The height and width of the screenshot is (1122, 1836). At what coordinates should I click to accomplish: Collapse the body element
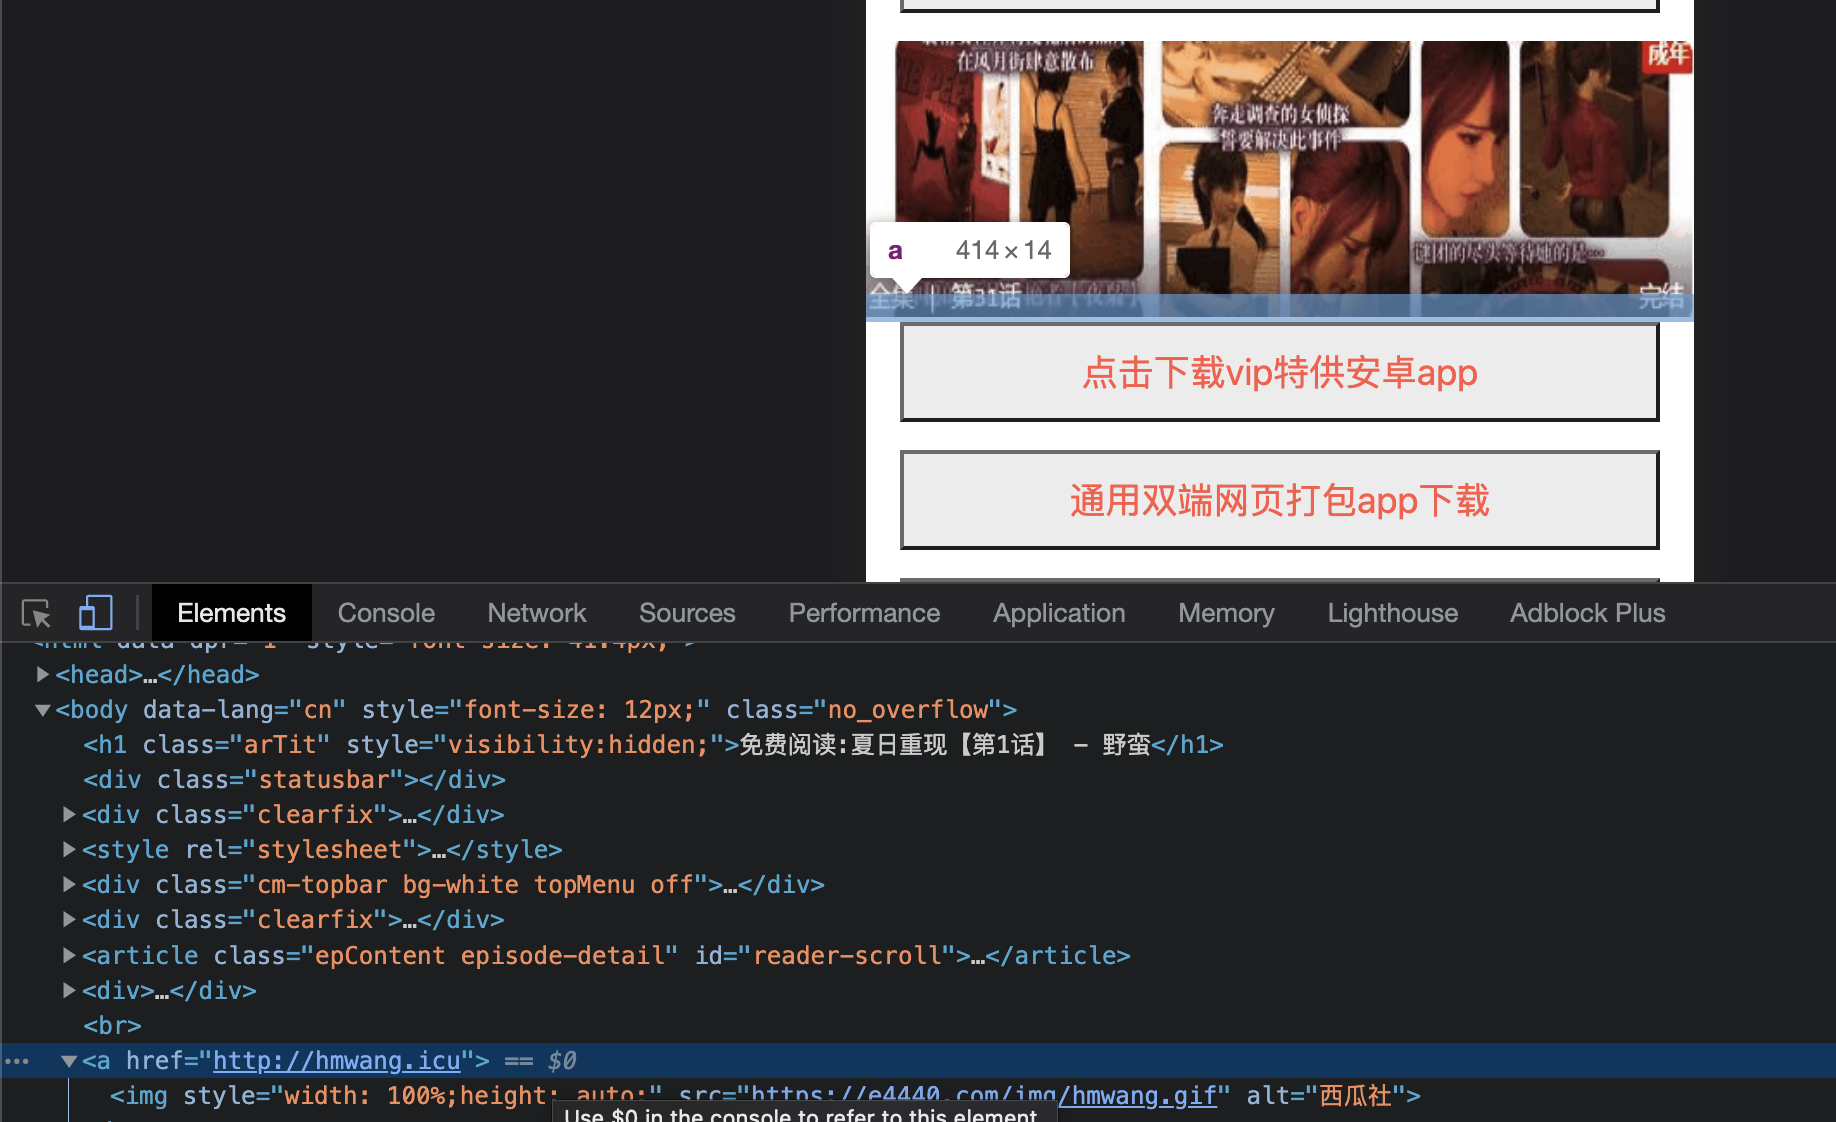point(43,709)
